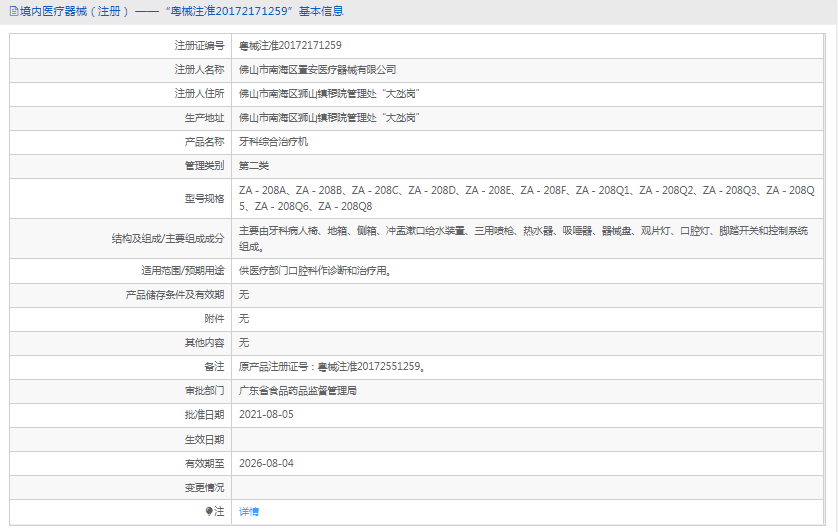Click the 结构及组成/主要组成成分 label
The image size is (838, 532).
tap(168, 238)
